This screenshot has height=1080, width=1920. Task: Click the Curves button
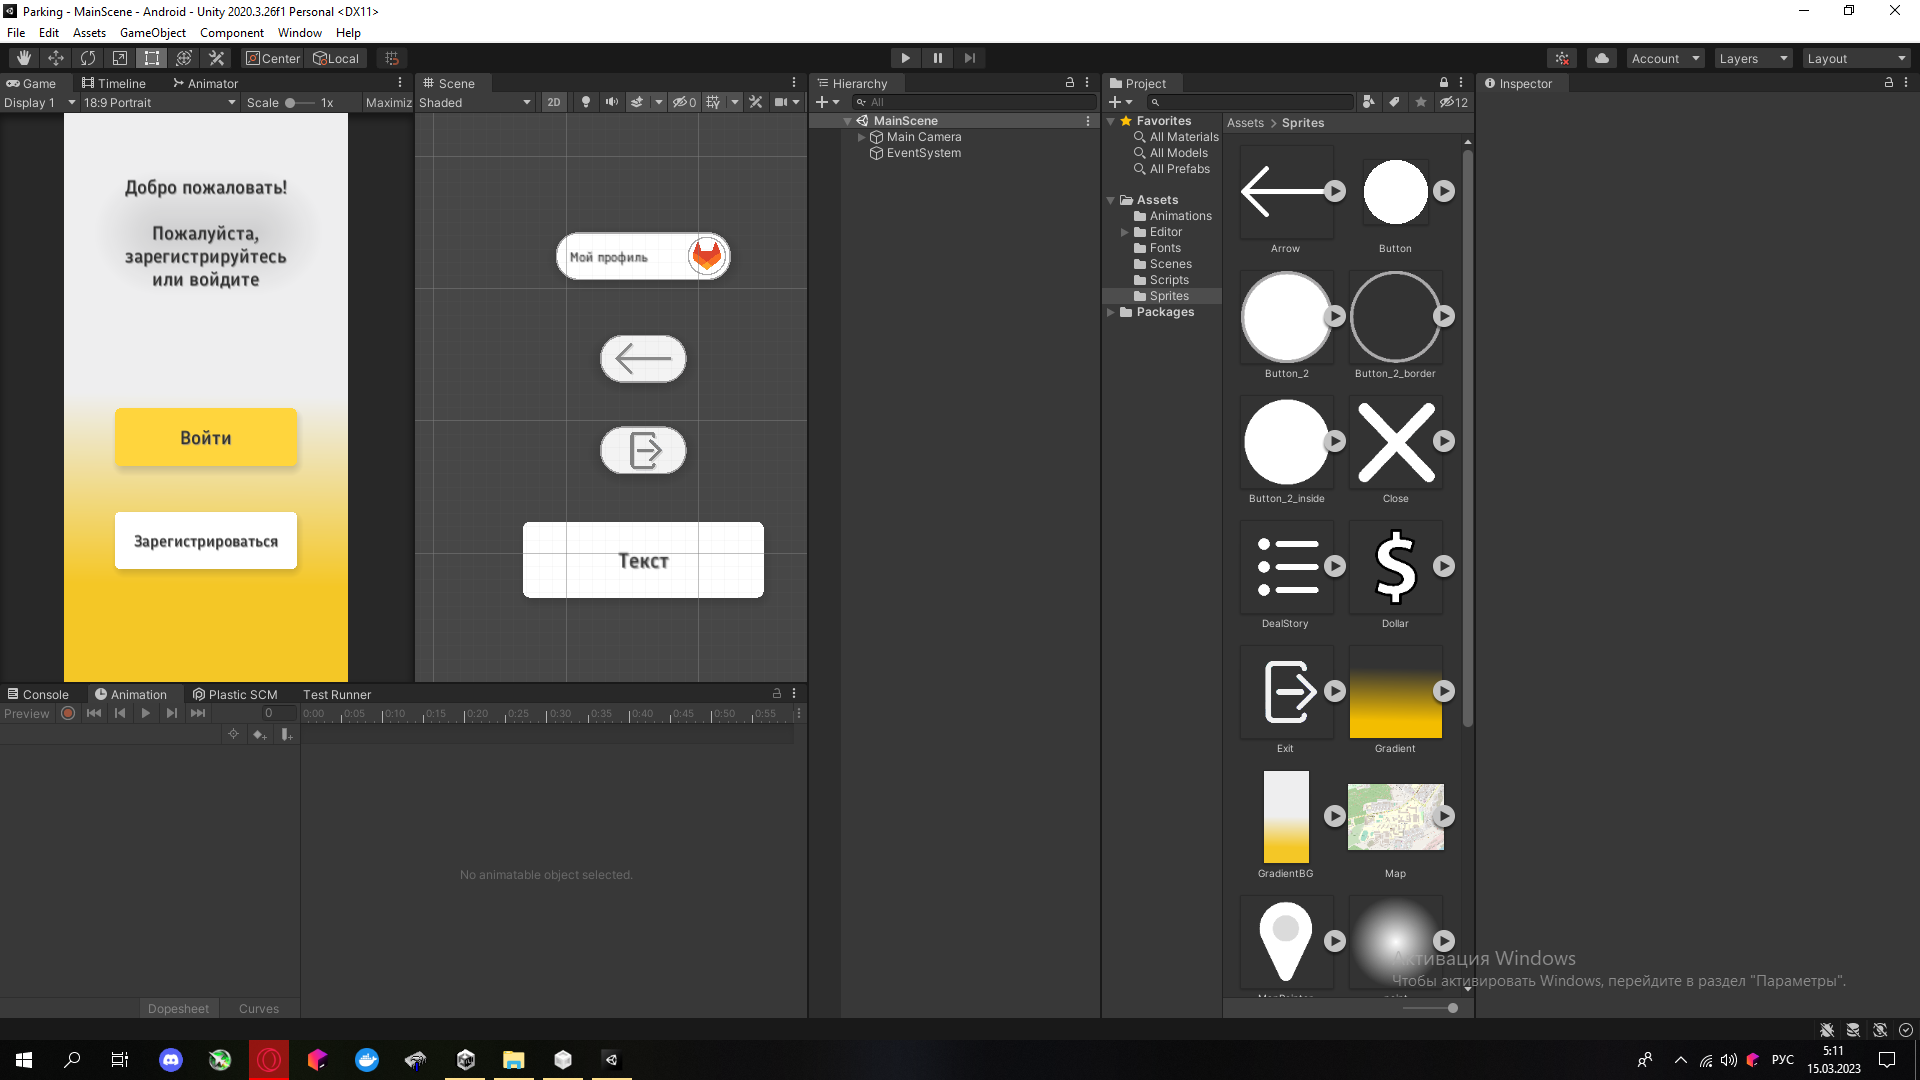click(259, 1008)
